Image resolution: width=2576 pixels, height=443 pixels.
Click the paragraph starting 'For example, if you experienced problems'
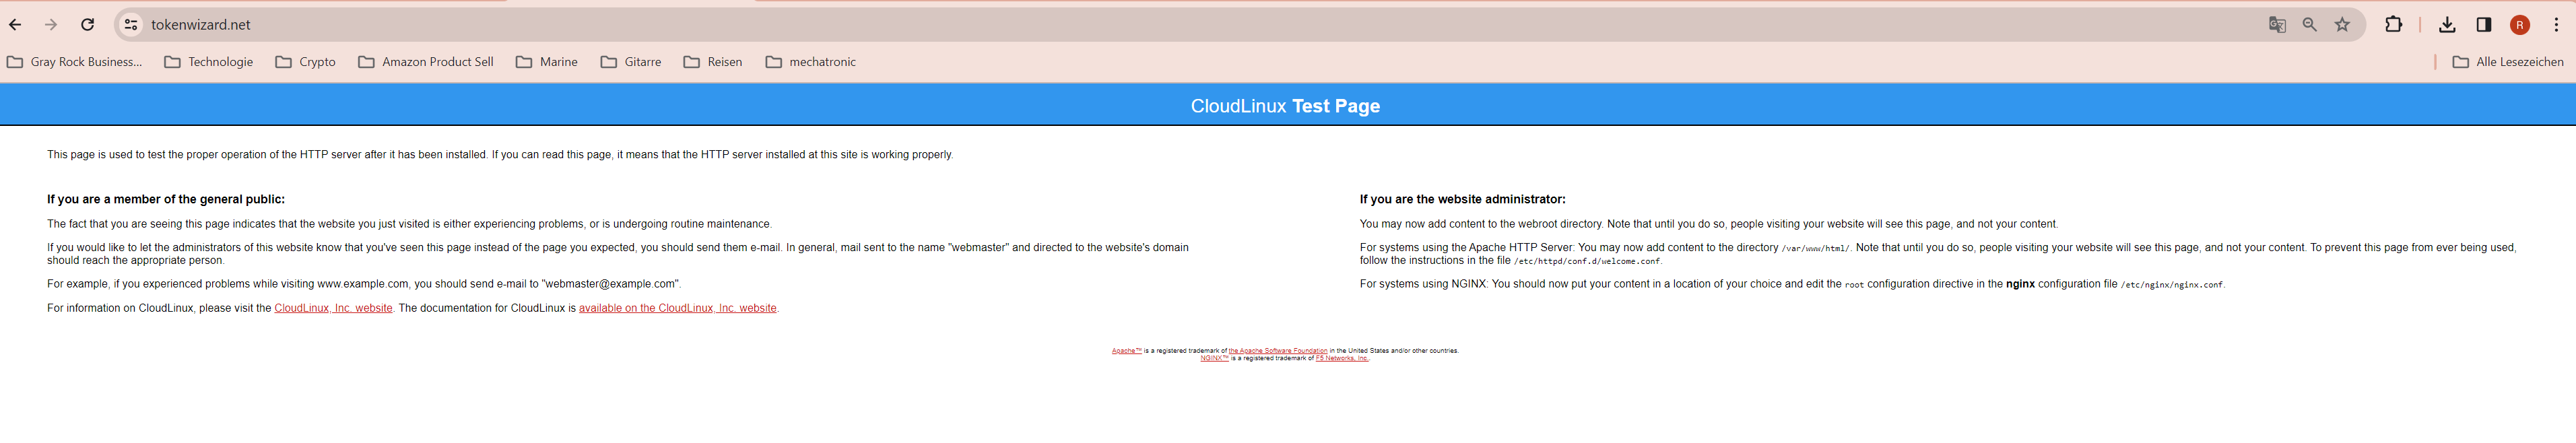364,284
